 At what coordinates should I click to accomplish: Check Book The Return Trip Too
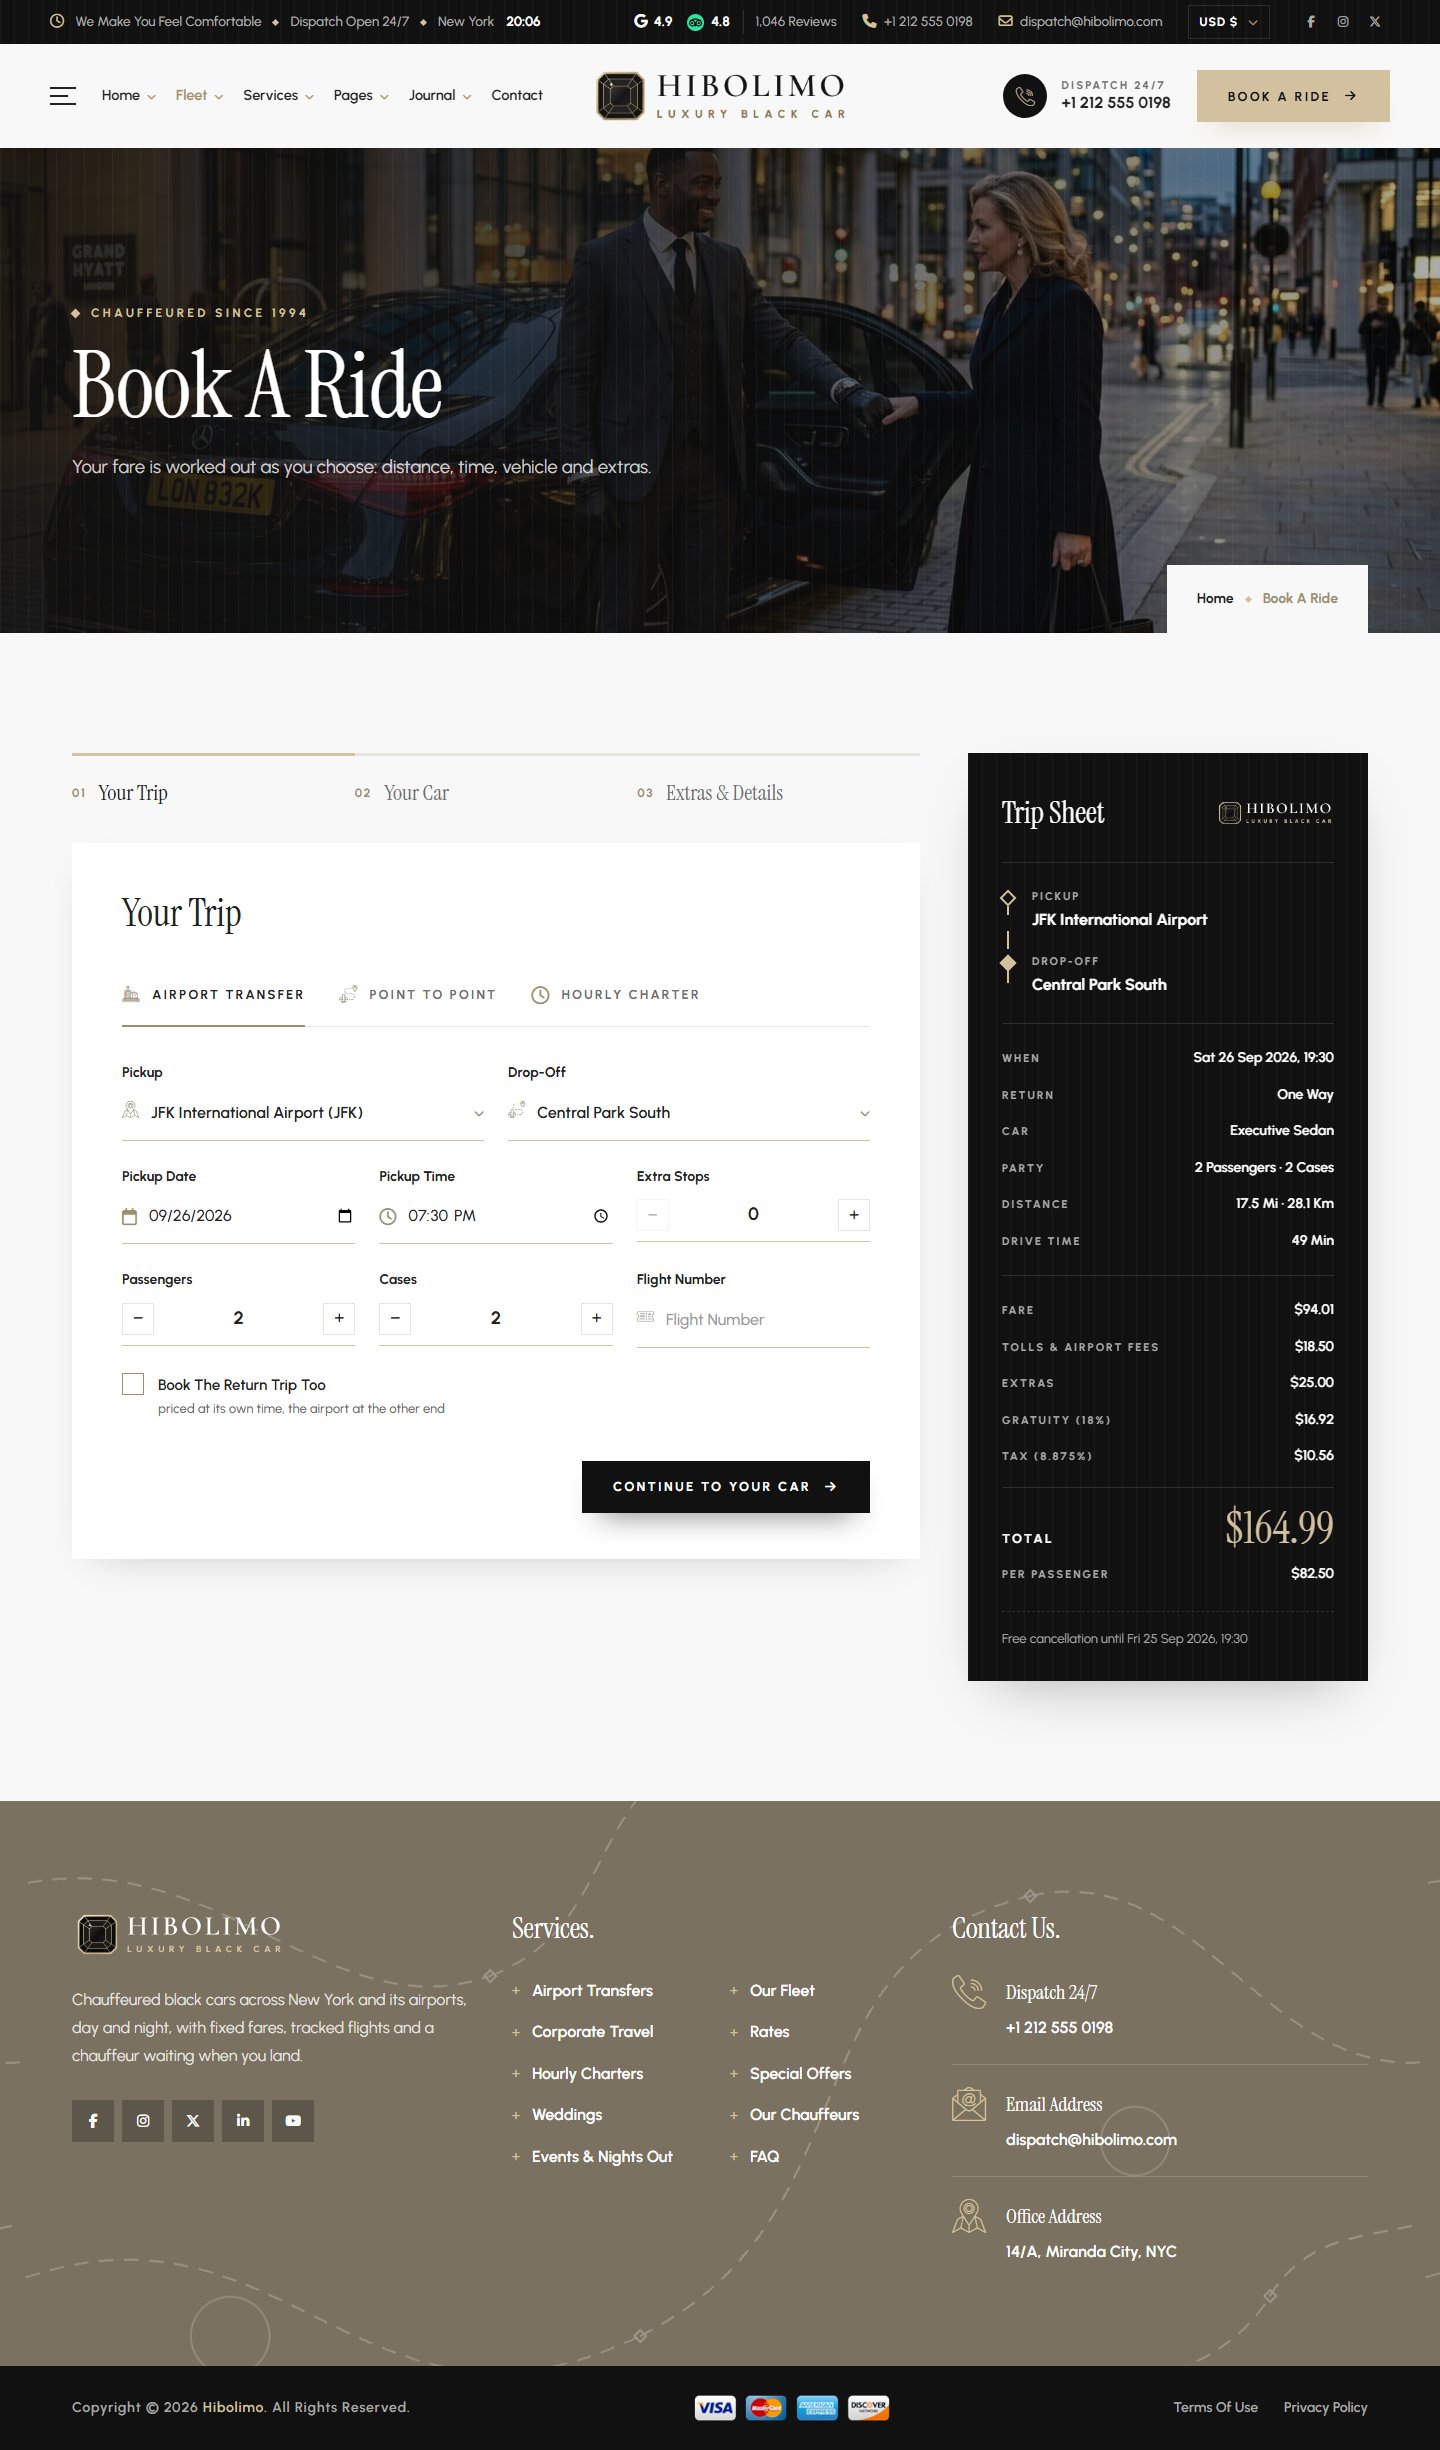point(133,1384)
